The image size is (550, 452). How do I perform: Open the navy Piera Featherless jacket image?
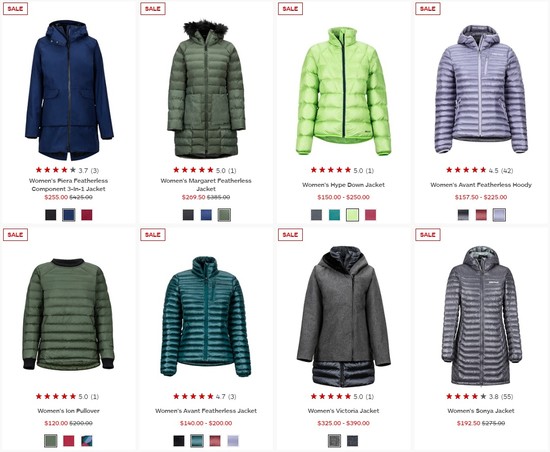click(x=69, y=90)
